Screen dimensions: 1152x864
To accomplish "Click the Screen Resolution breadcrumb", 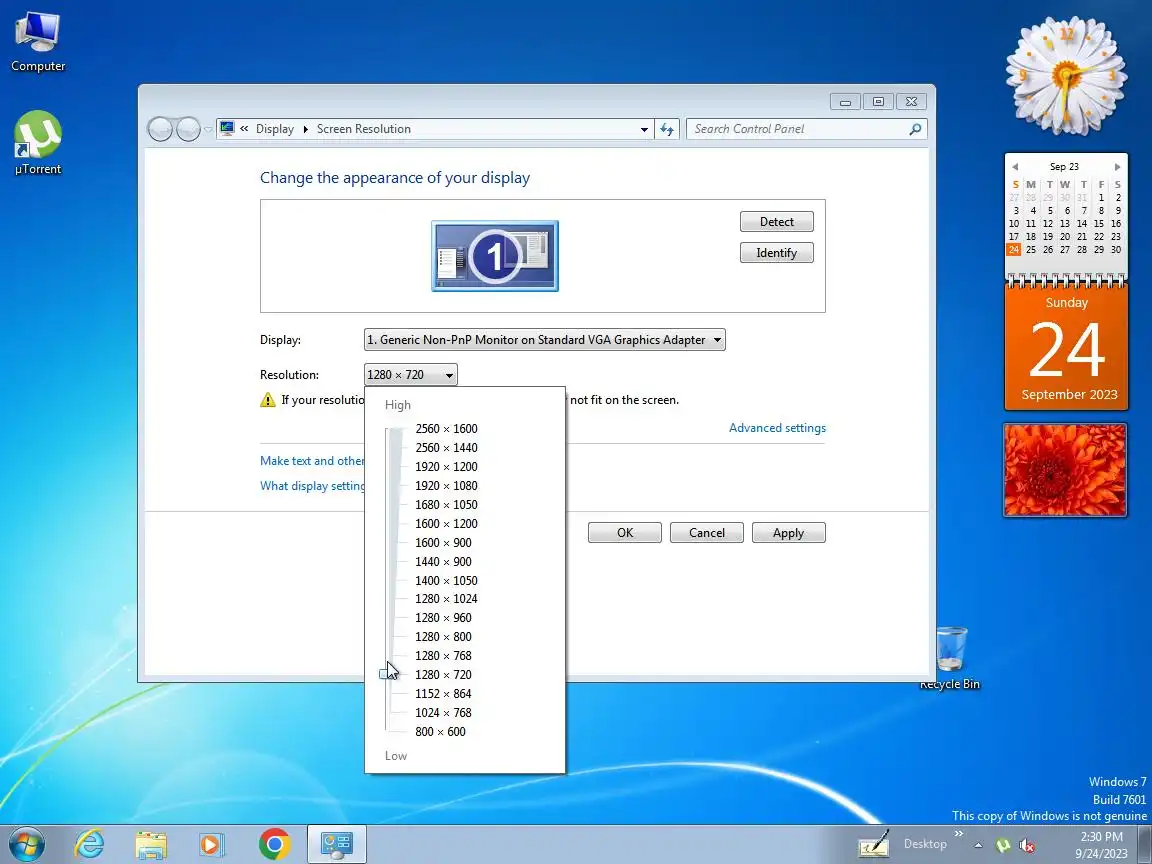I will tap(364, 129).
